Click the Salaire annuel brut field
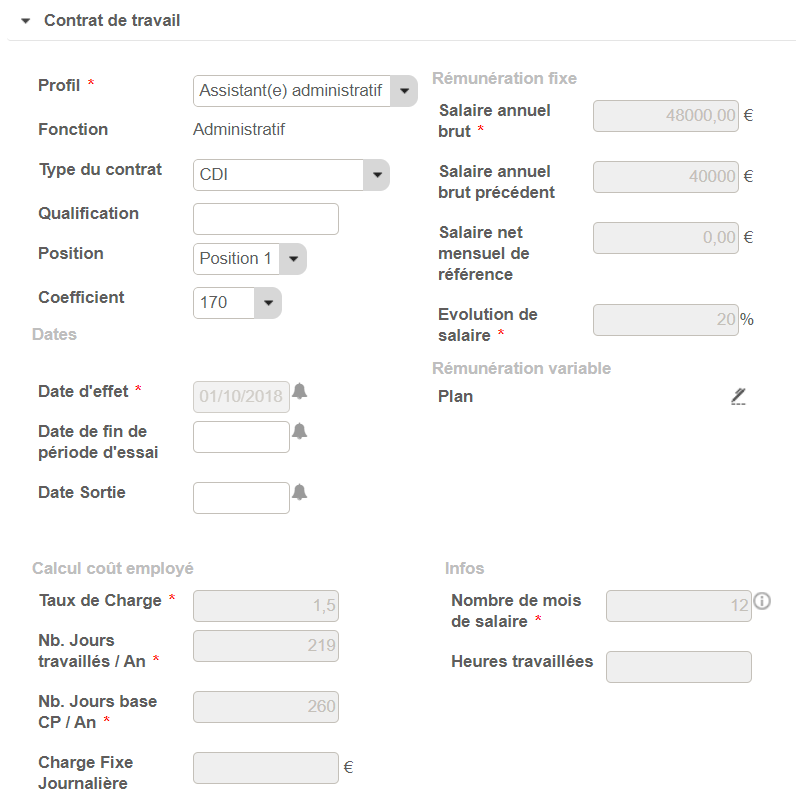Image resolution: width=796 pixels, height=798 pixels. pyautogui.click(x=666, y=115)
